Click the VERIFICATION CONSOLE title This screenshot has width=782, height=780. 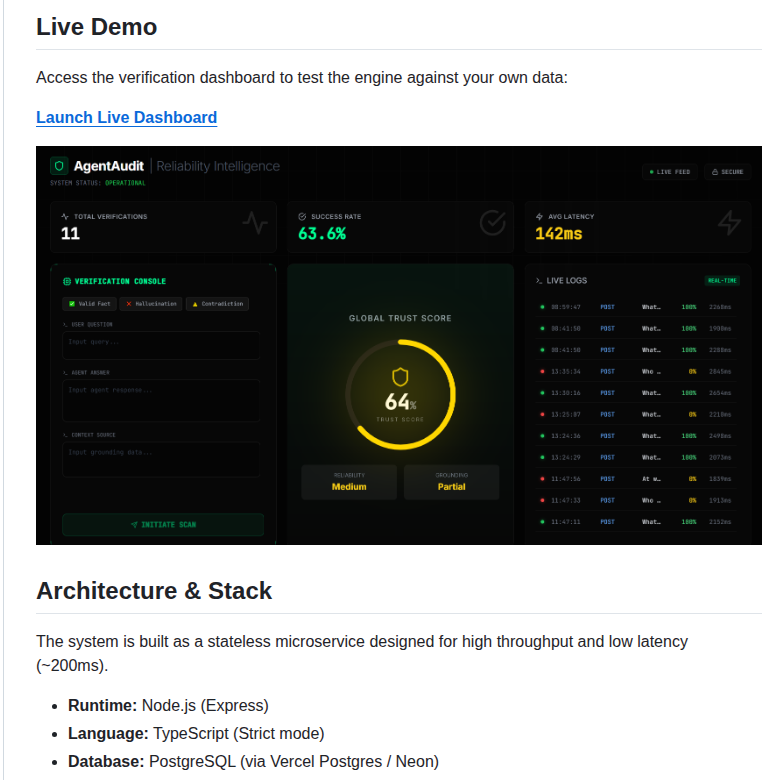(120, 281)
